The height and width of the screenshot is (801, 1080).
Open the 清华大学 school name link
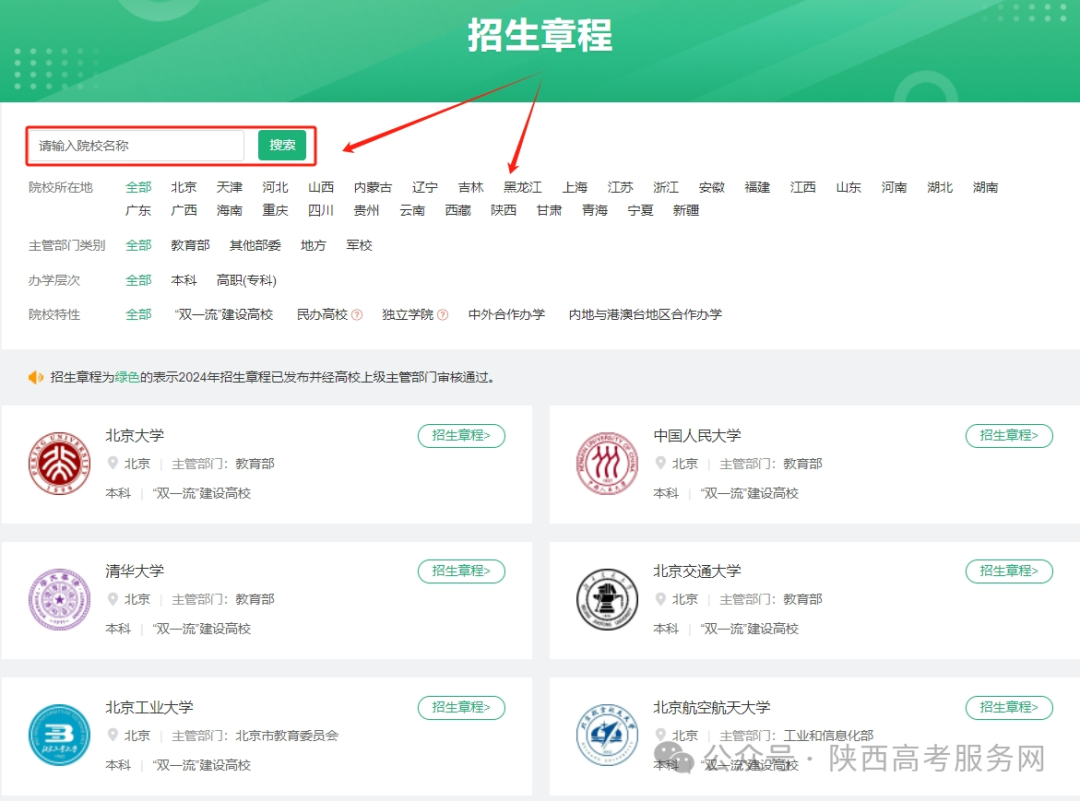point(134,571)
